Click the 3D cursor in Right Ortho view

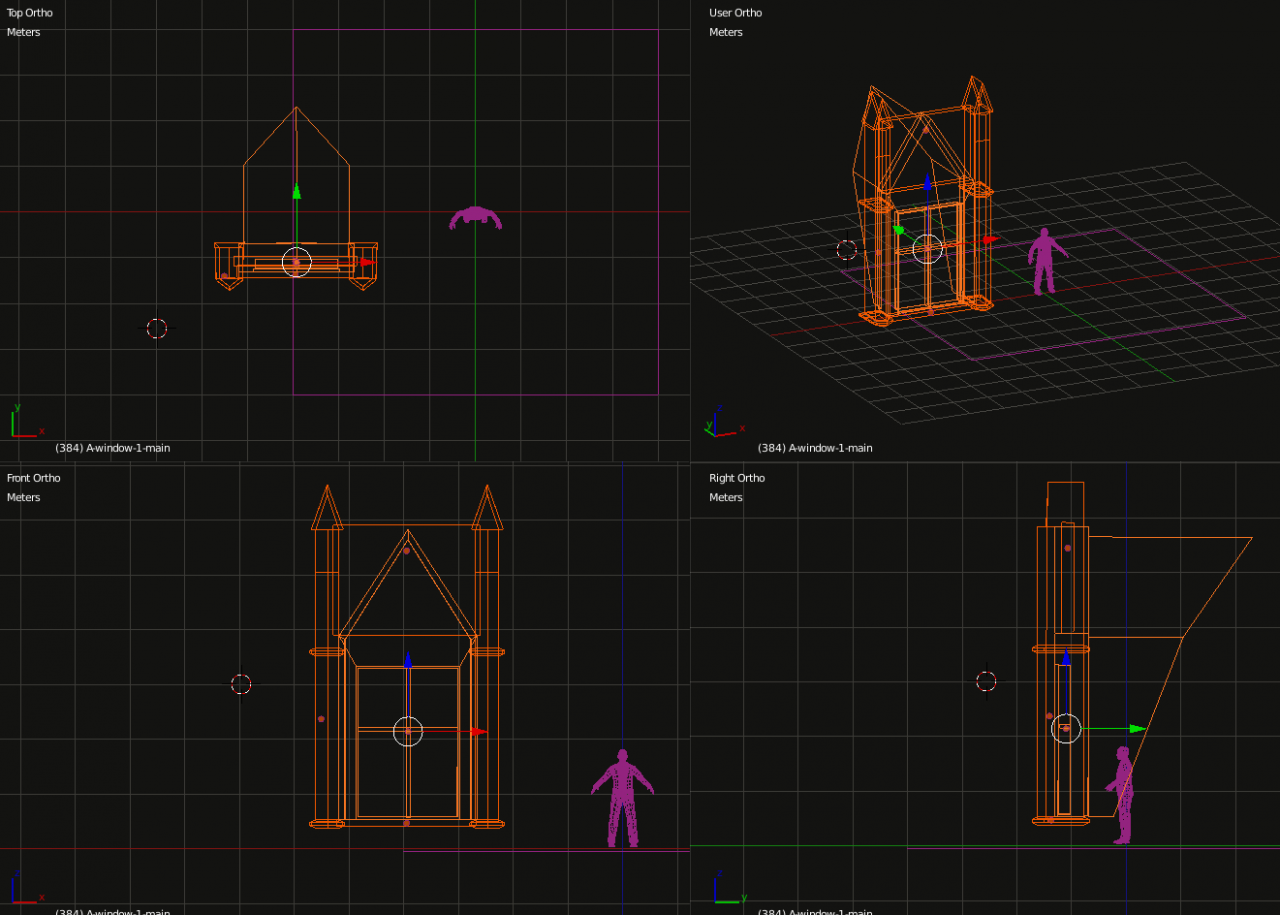tap(986, 682)
